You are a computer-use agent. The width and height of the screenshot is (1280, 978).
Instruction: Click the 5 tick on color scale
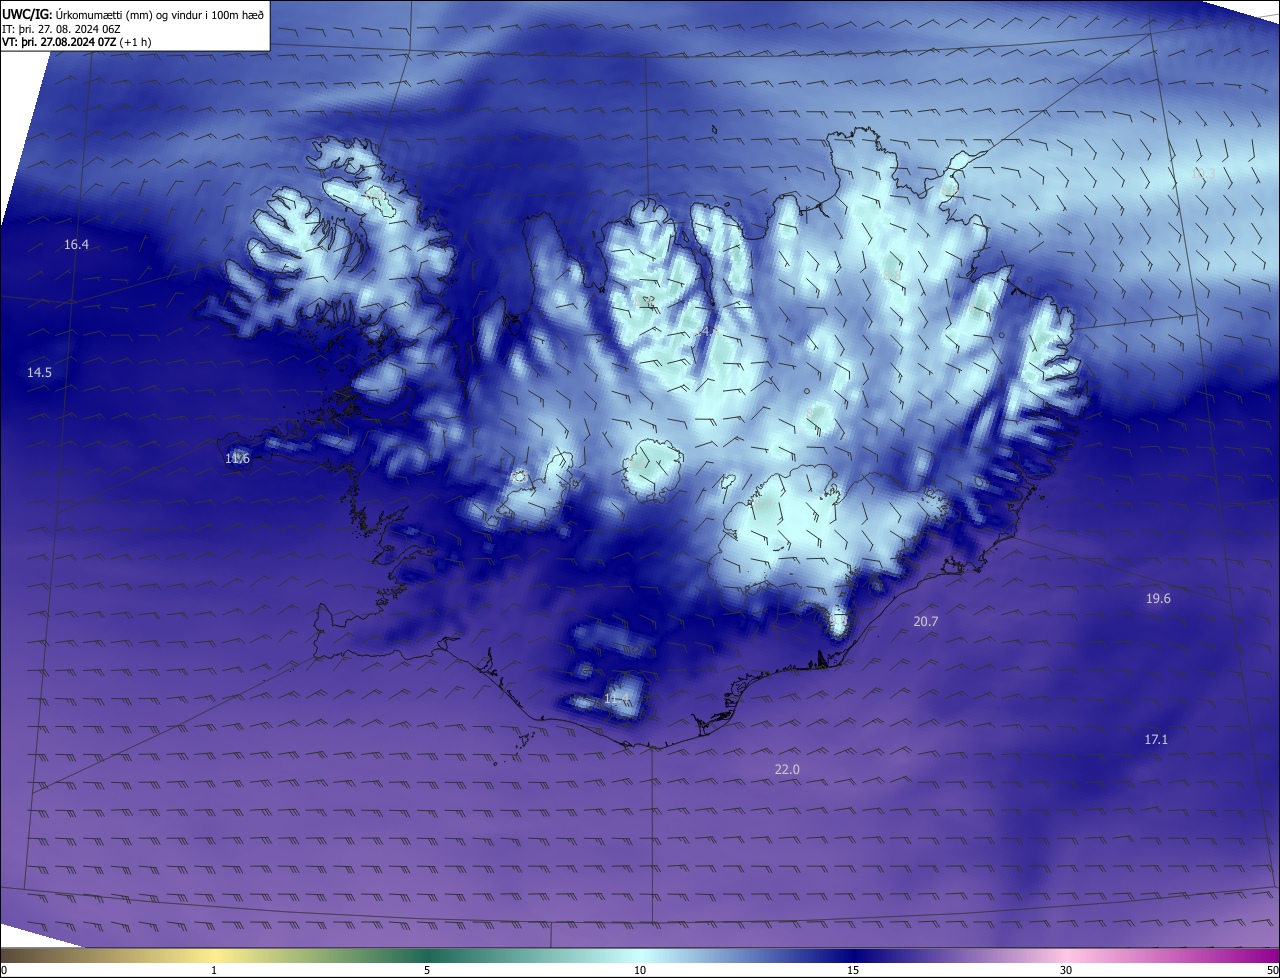click(x=427, y=970)
